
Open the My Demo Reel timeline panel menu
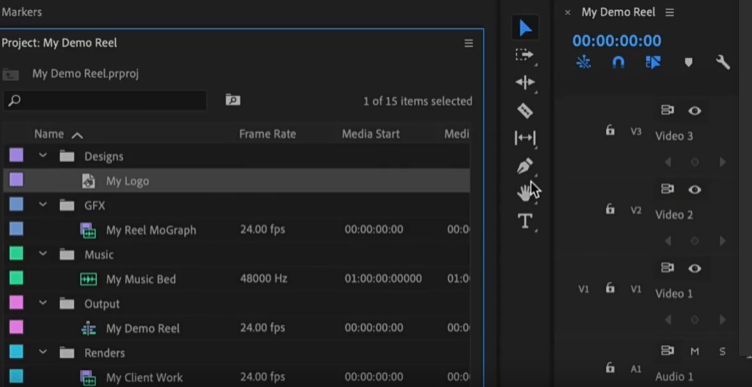pyautogui.click(x=670, y=12)
